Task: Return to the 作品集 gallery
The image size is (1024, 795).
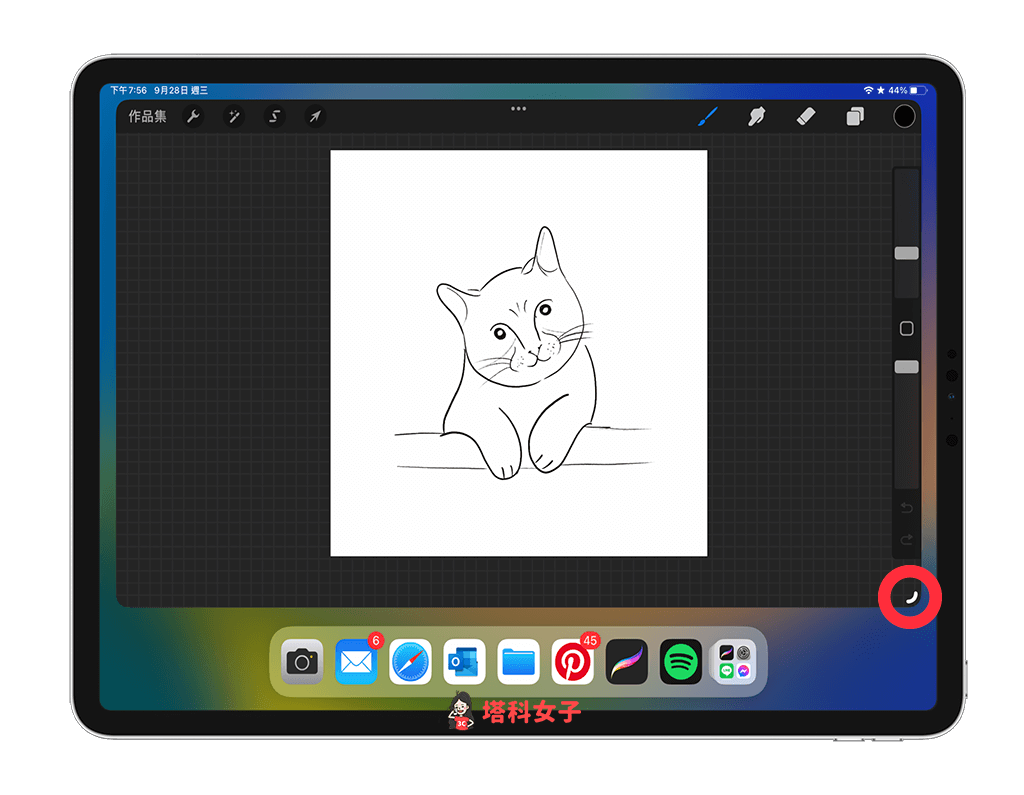Action: pos(147,117)
